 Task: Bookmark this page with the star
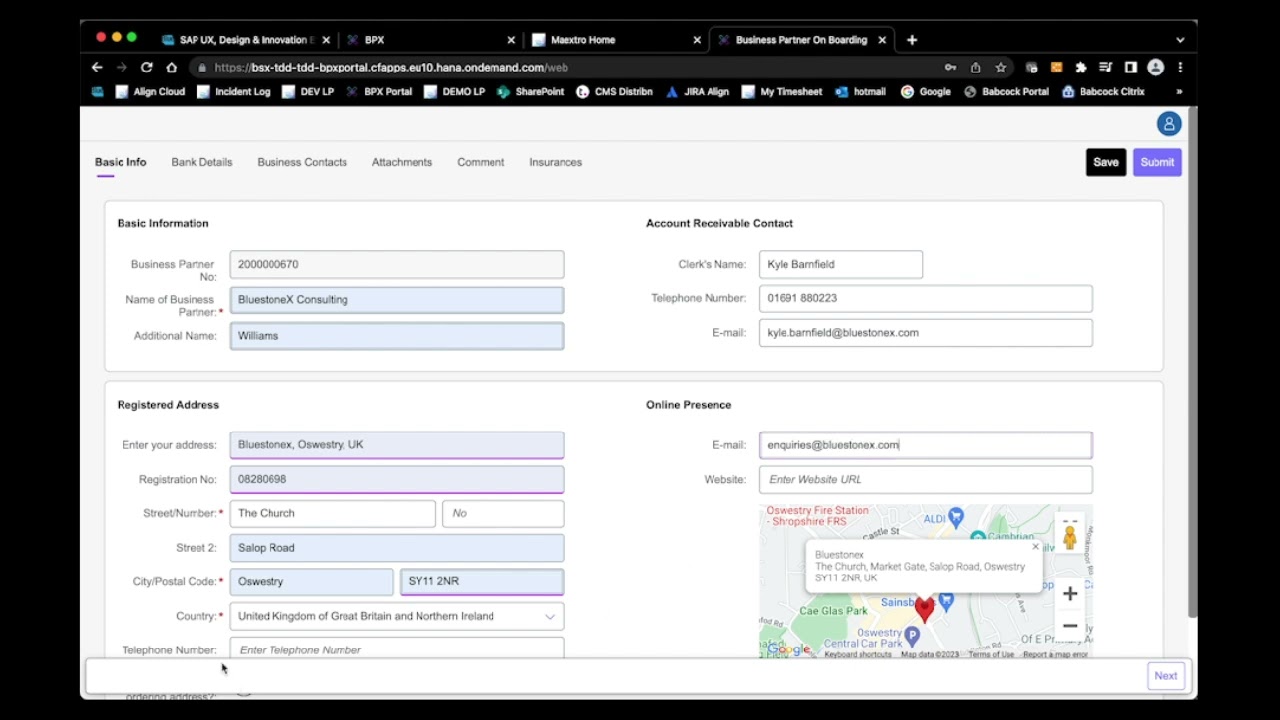[x=1000, y=67]
